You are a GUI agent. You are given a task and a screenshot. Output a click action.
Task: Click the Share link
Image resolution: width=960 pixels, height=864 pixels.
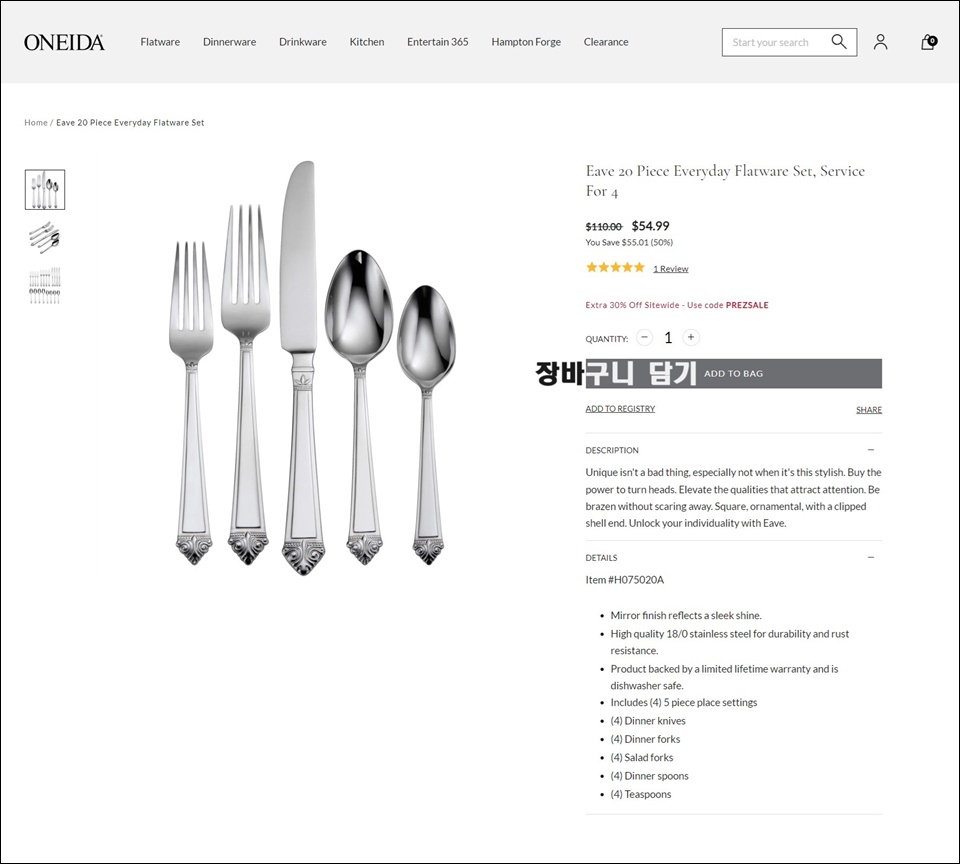pos(869,410)
